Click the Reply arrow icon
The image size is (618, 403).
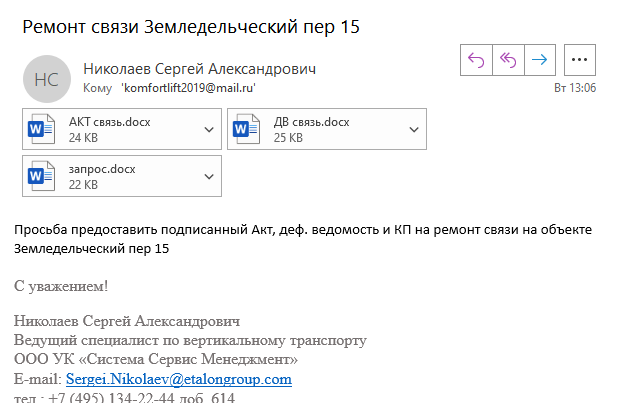(x=476, y=60)
